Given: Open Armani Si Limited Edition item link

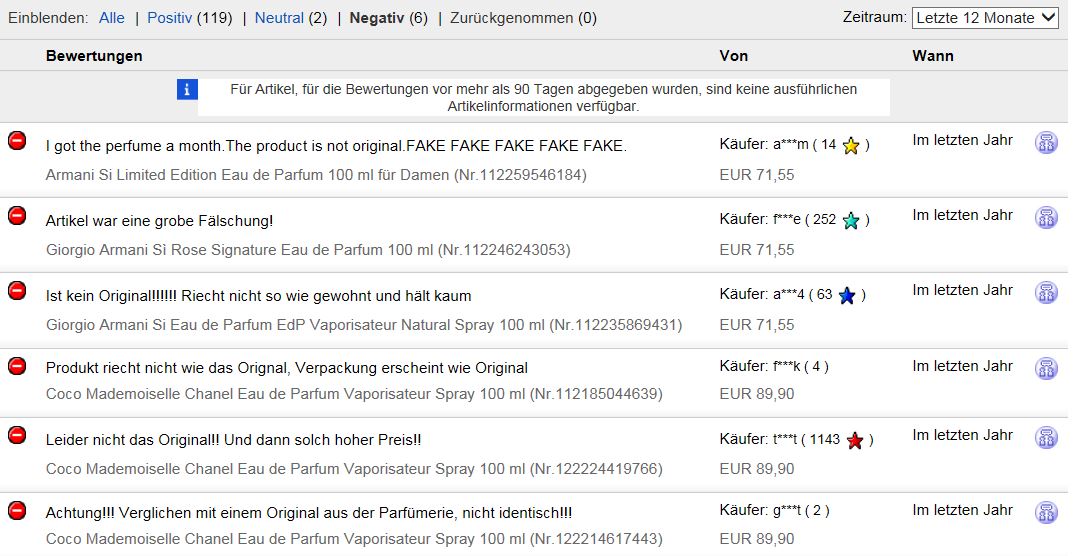Looking at the screenshot, I should click(316, 175).
